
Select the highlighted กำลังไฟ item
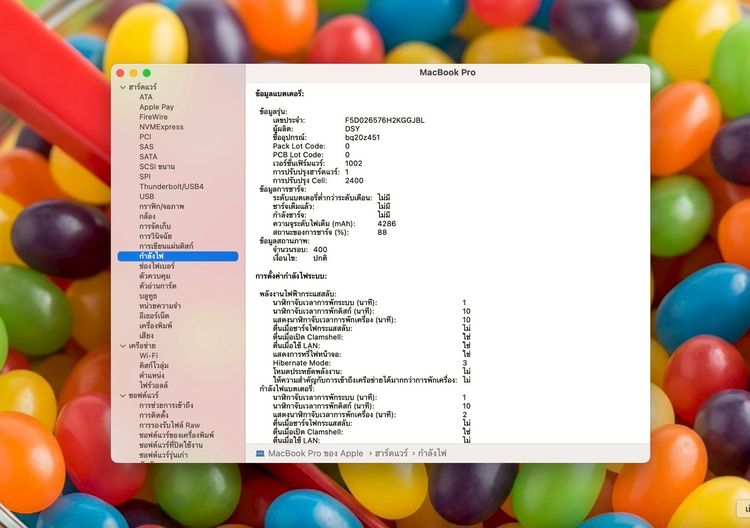click(x=178, y=256)
